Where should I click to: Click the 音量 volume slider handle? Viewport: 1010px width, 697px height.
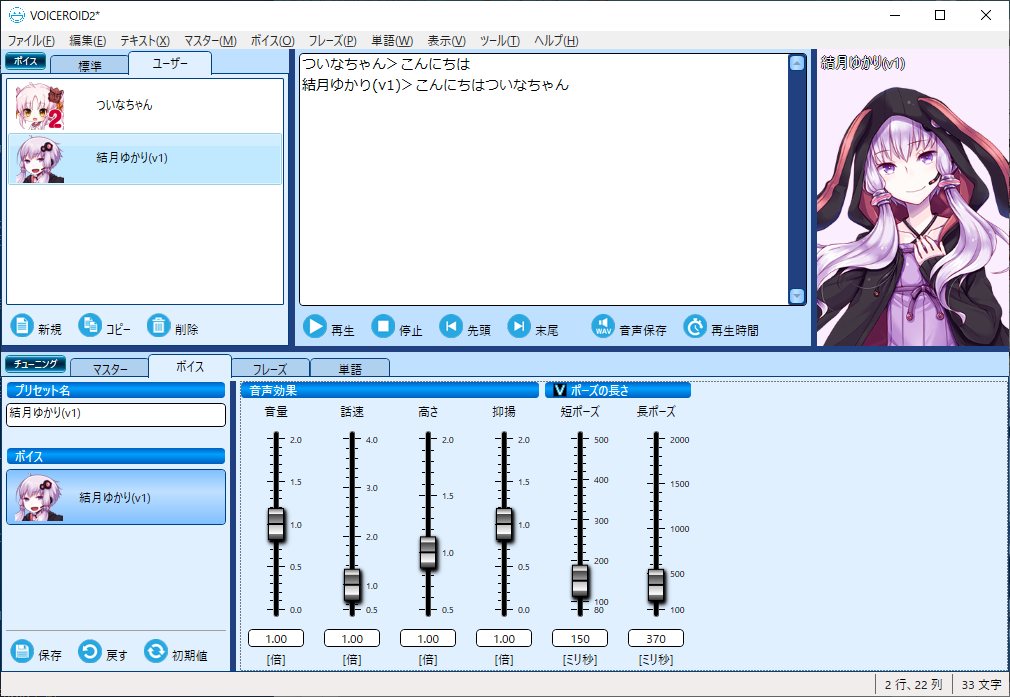276,524
